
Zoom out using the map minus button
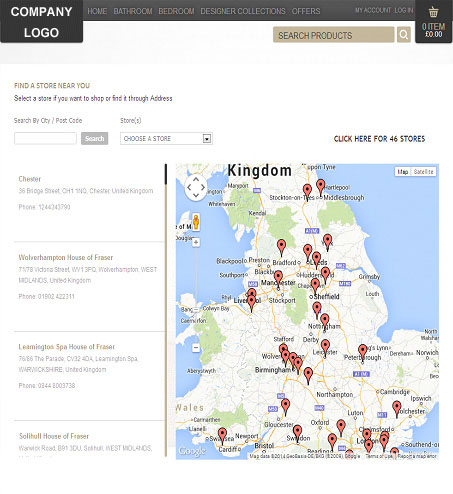pos(196,348)
